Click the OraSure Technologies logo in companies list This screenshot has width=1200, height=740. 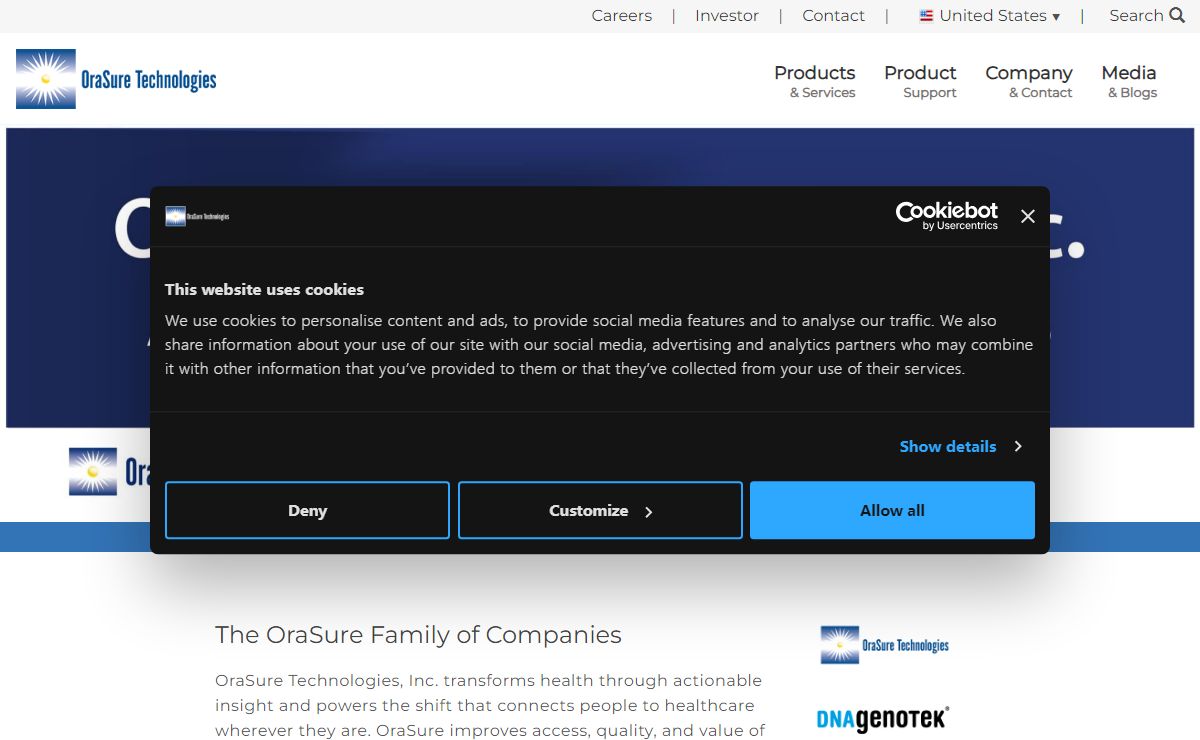(884, 645)
